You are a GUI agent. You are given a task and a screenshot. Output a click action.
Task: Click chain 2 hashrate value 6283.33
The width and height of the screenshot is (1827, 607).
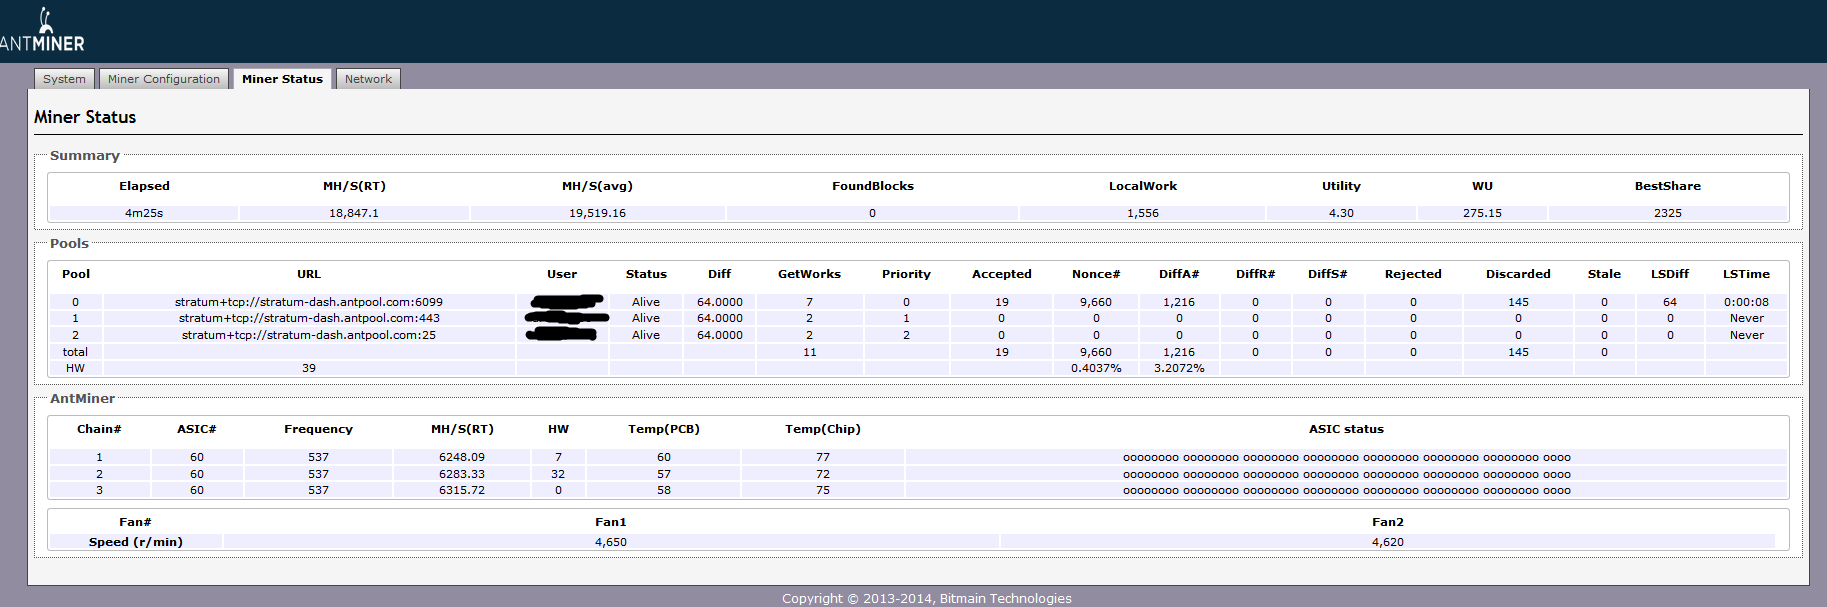pyautogui.click(x=461, y=474)
